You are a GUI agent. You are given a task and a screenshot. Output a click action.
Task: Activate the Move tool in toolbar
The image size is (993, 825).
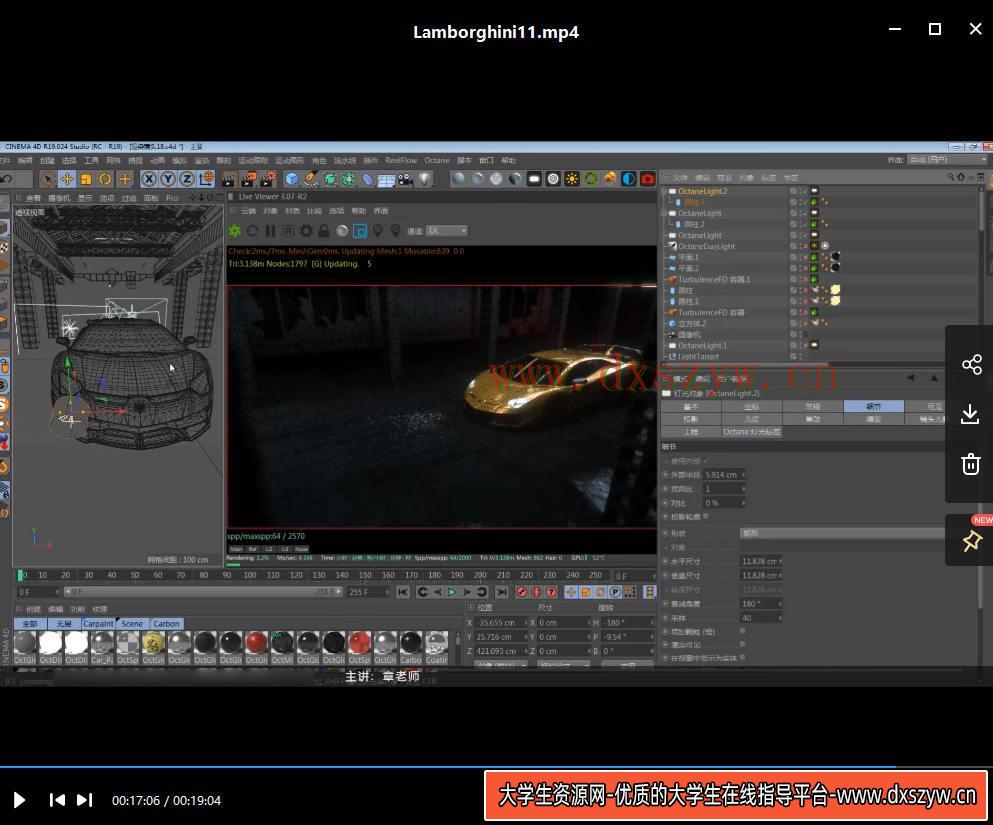coord(66,179)
